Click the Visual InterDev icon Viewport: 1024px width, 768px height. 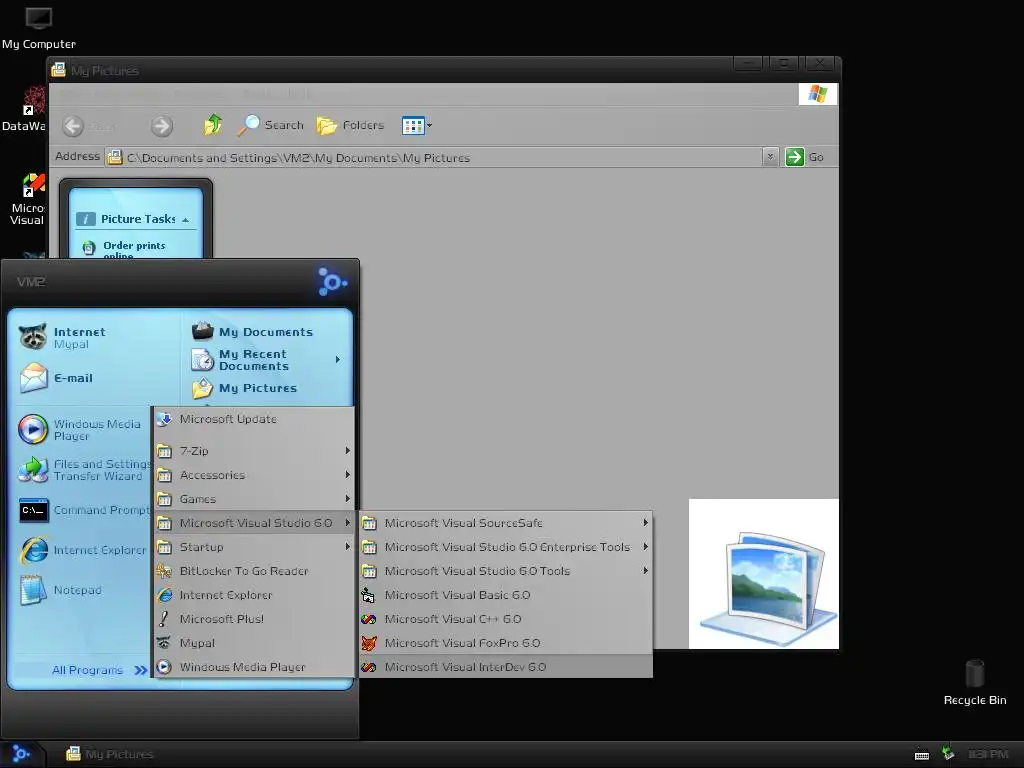click(x=369, y=667)
